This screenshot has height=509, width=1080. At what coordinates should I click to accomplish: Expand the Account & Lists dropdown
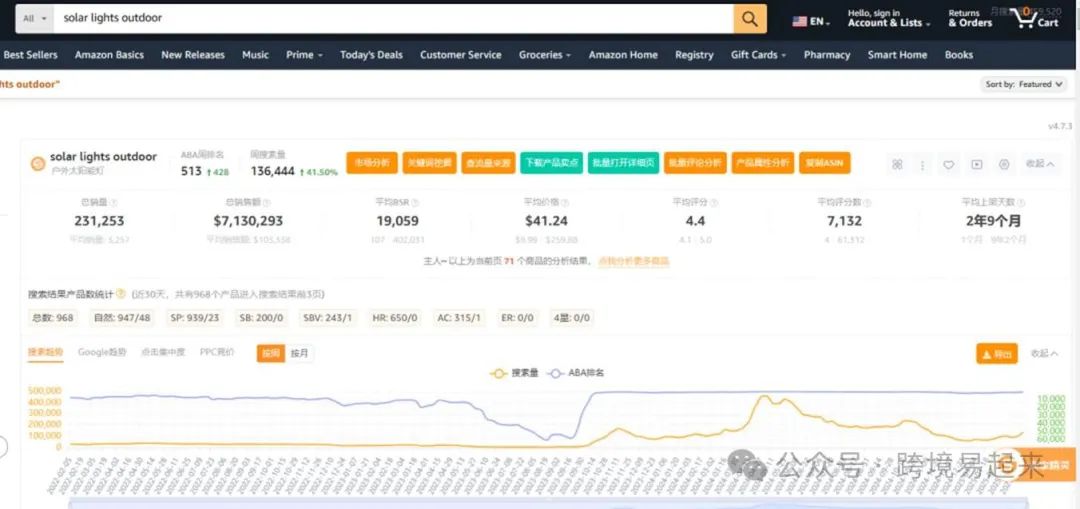point(889,19)
